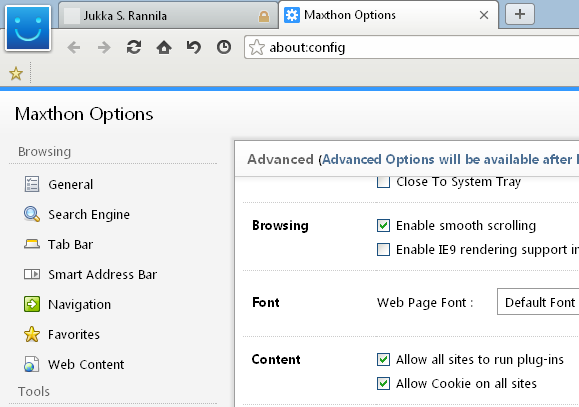Viewport: 579px width, 407px height.
Task: Open Search Engine settings
Action: 89,215
